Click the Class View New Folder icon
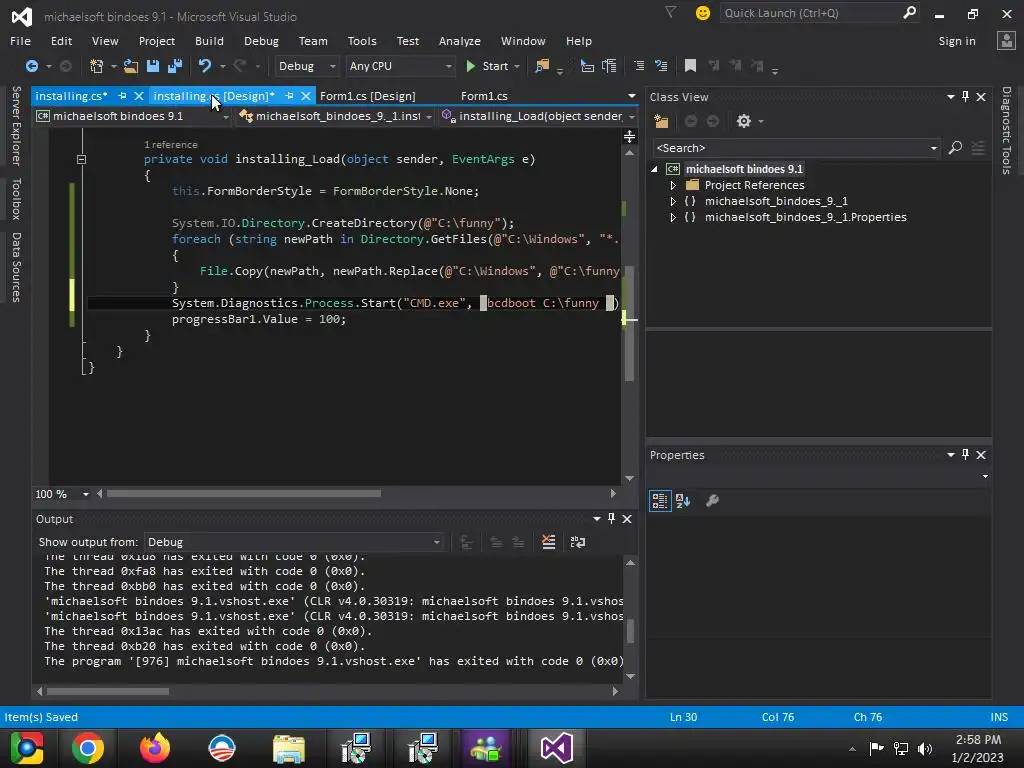The image size is (1024, 768). pyautogui.click(x=662, y=121)
